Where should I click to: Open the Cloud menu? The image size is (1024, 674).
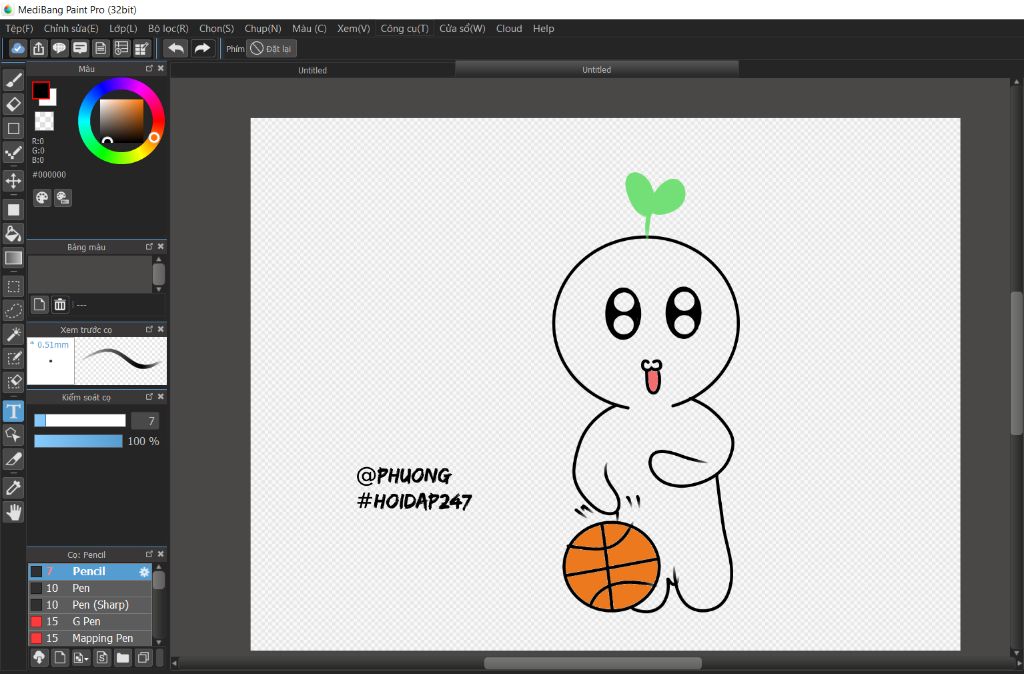click(509, 29)
